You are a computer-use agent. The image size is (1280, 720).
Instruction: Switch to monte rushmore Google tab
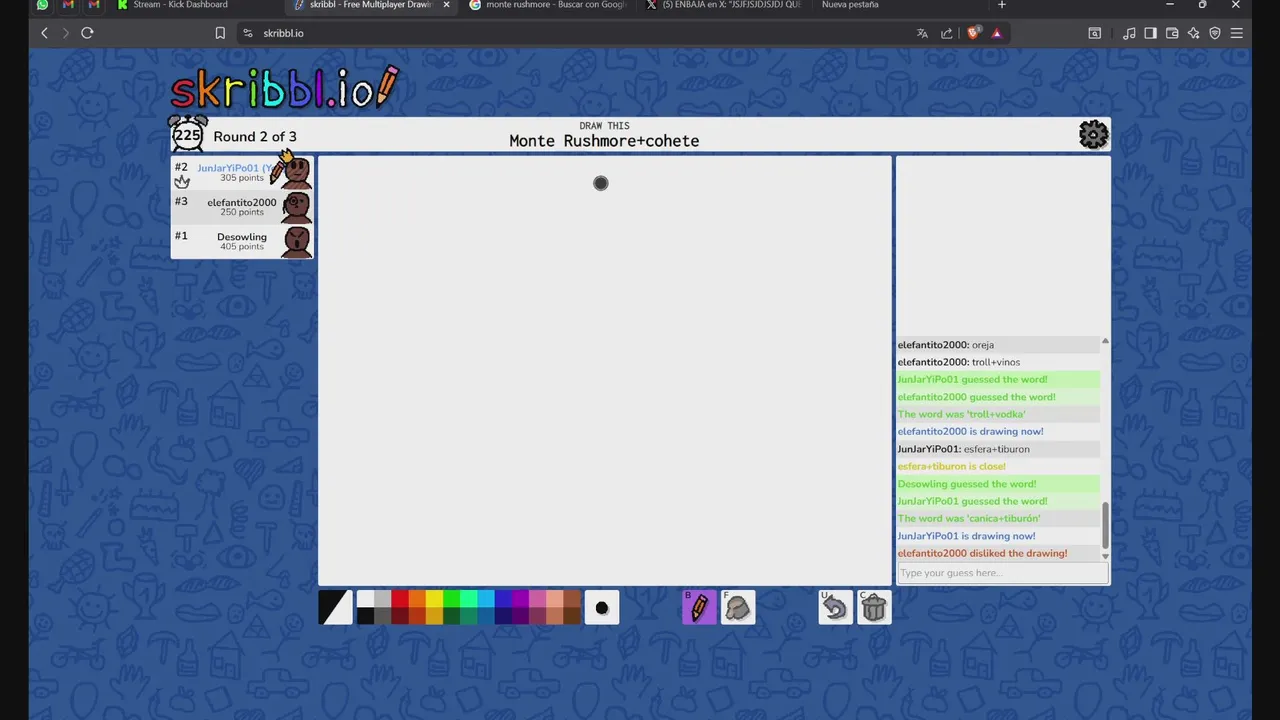(546, 5)
